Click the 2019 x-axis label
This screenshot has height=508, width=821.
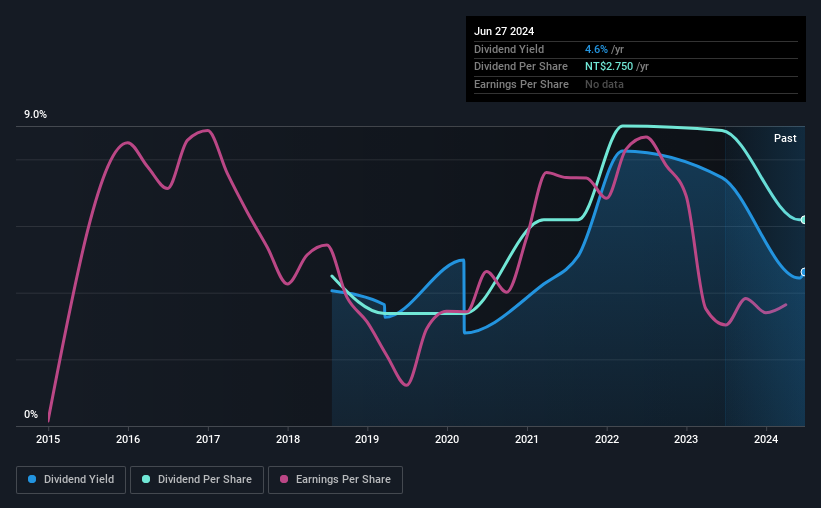coord(367,439)
